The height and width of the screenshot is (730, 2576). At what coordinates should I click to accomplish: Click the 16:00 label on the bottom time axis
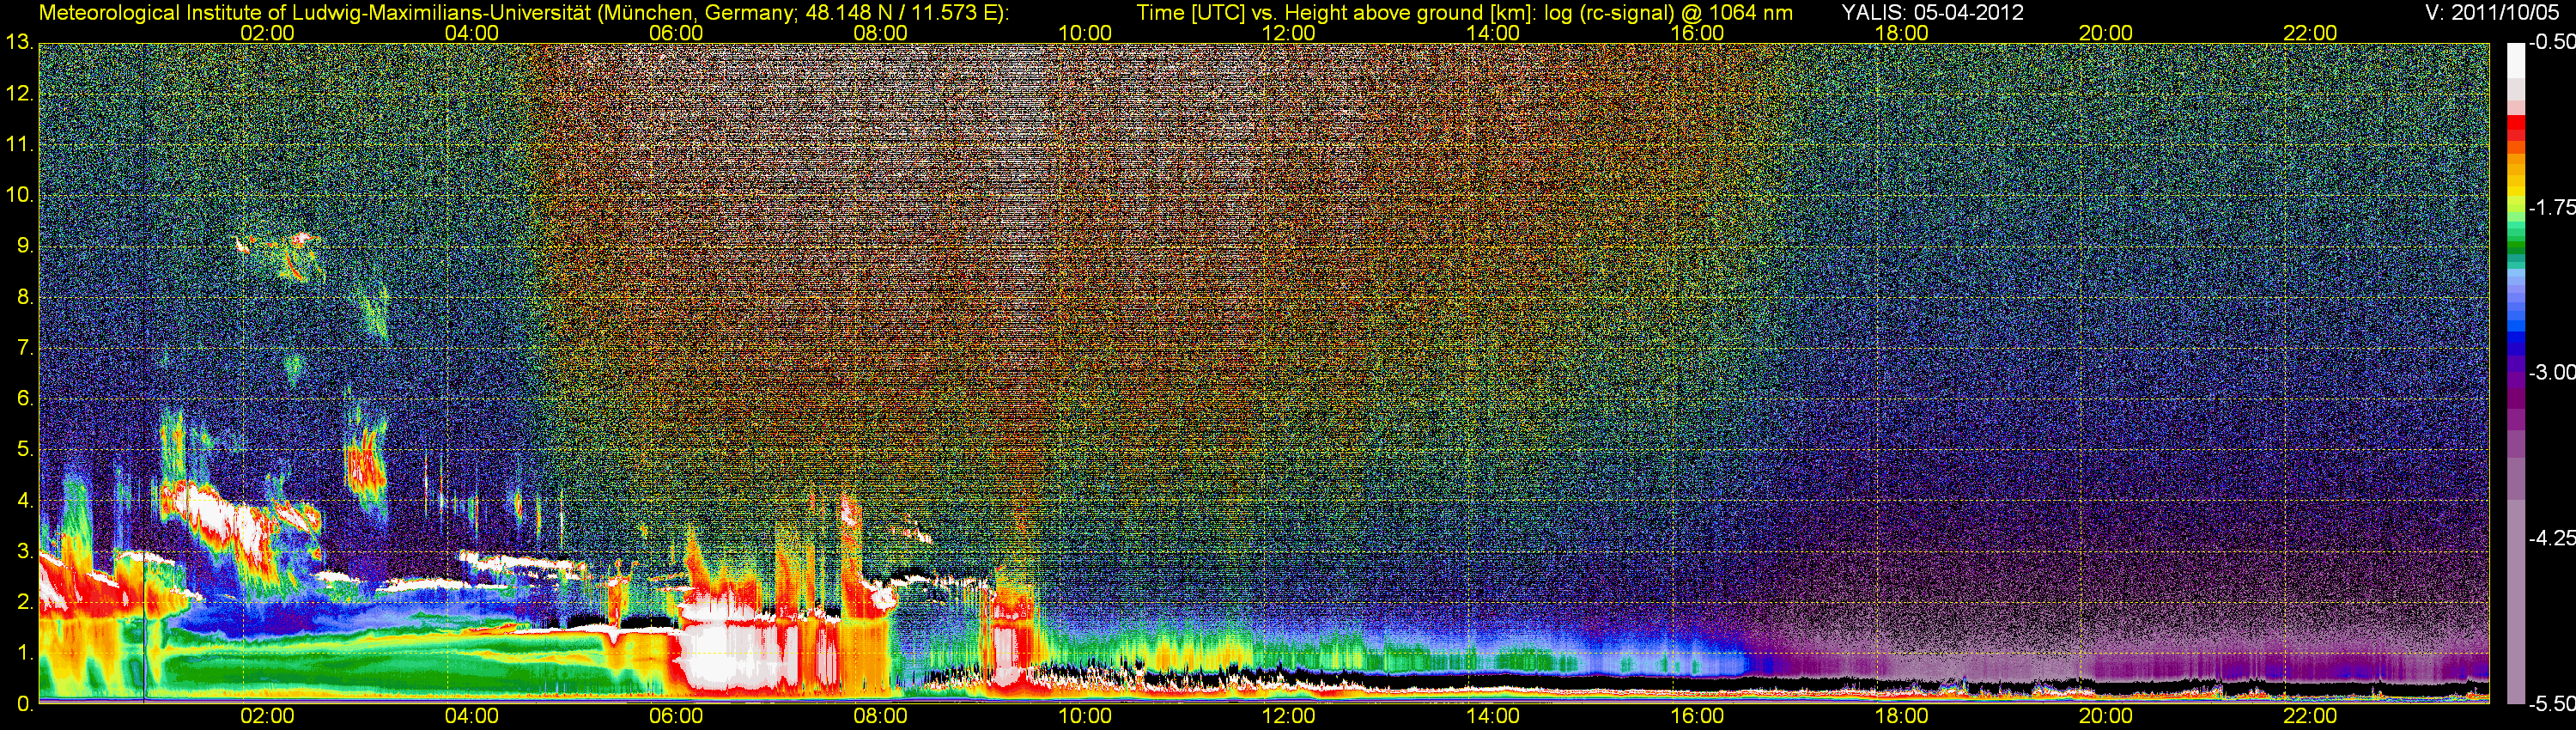point(1697,716)
